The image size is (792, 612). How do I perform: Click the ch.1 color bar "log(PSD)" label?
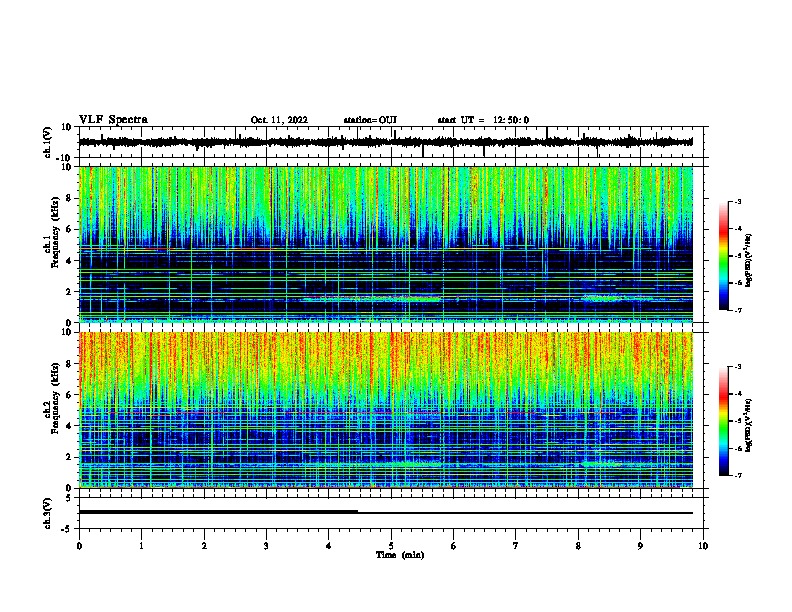pos(749,261)
